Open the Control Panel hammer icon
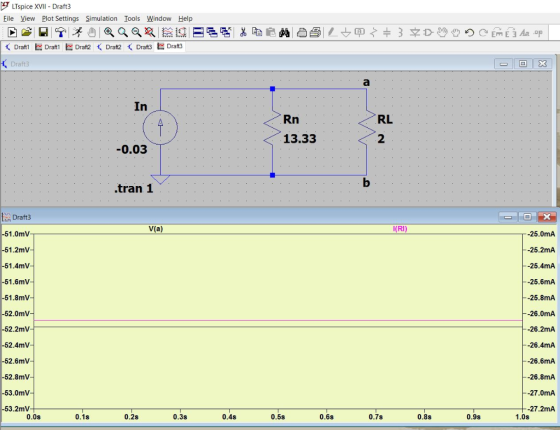 [x=60, y=32]
